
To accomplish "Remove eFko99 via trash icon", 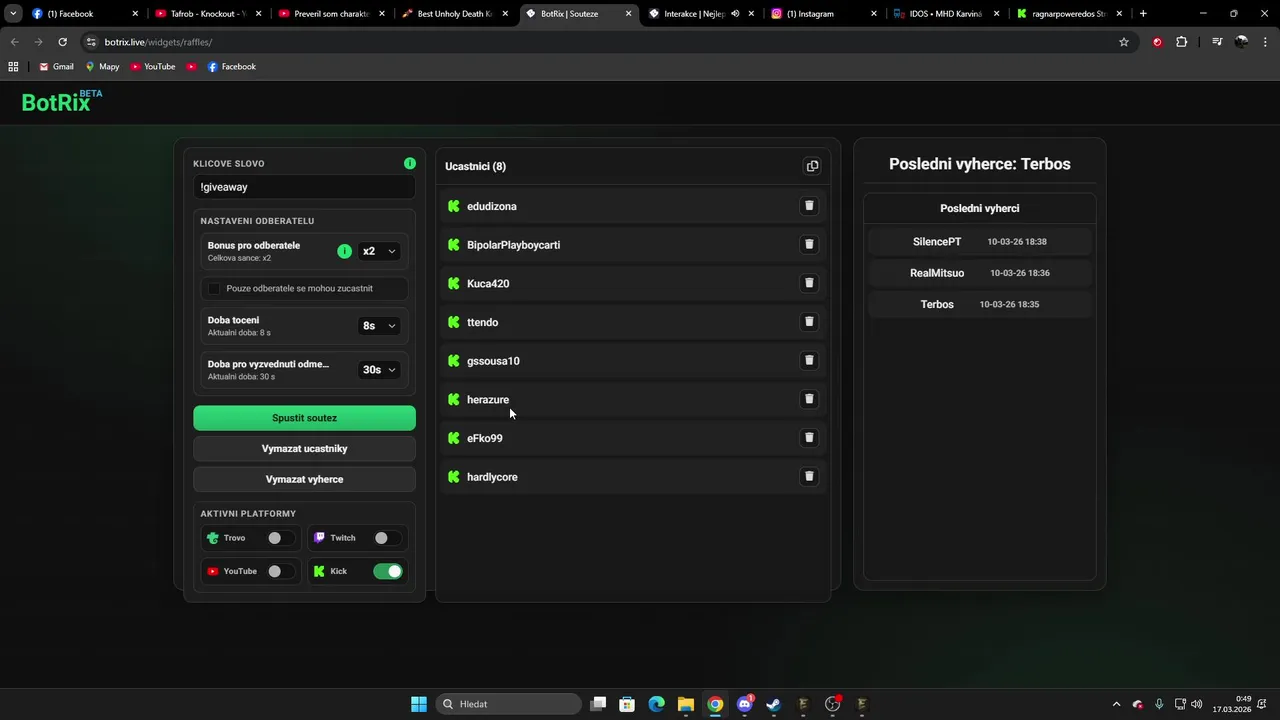I will [809, 438].
